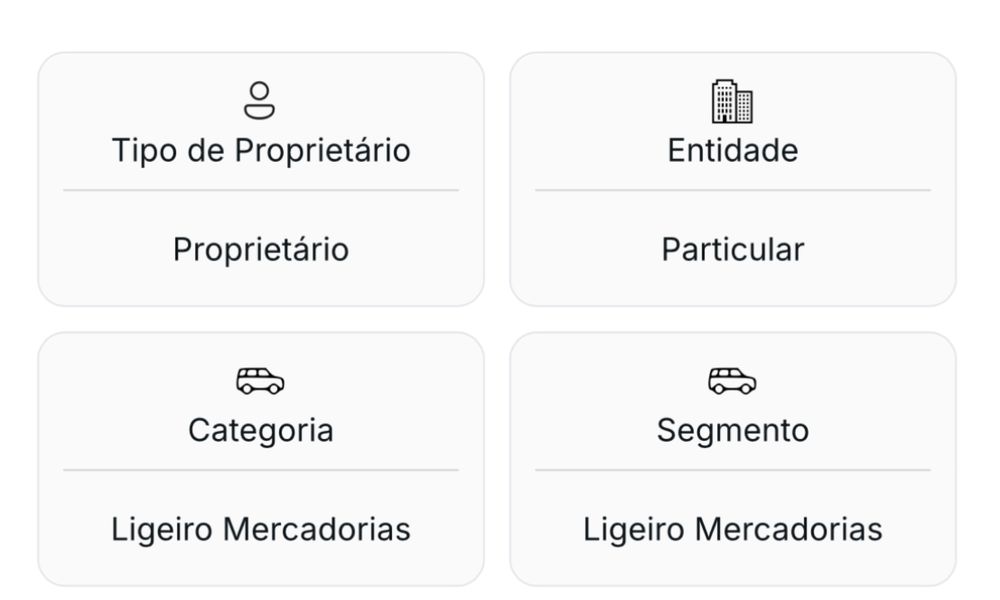This screenshot has height=600, width=1000.
Task: Click the building icon above Entidade
Action: coord(732,101)
